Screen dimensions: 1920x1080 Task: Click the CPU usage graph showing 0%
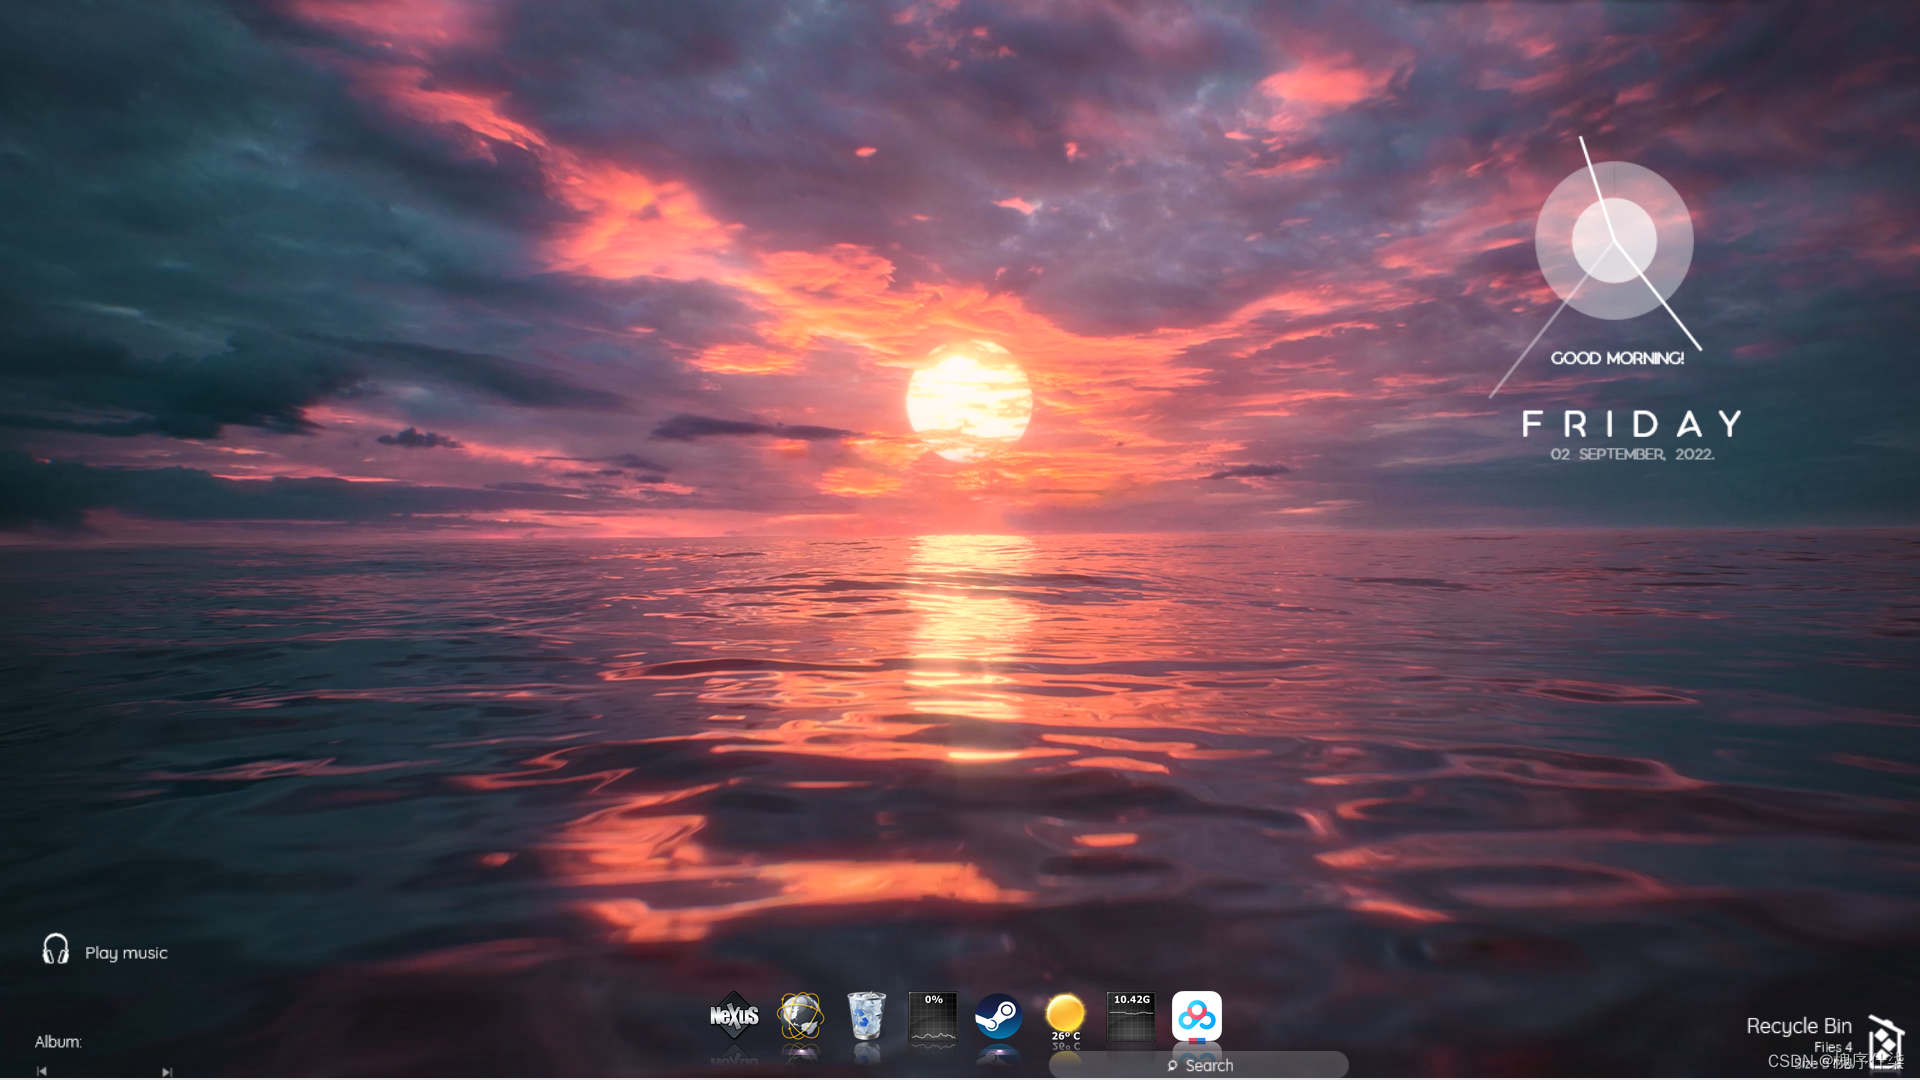pos(932,1014)
